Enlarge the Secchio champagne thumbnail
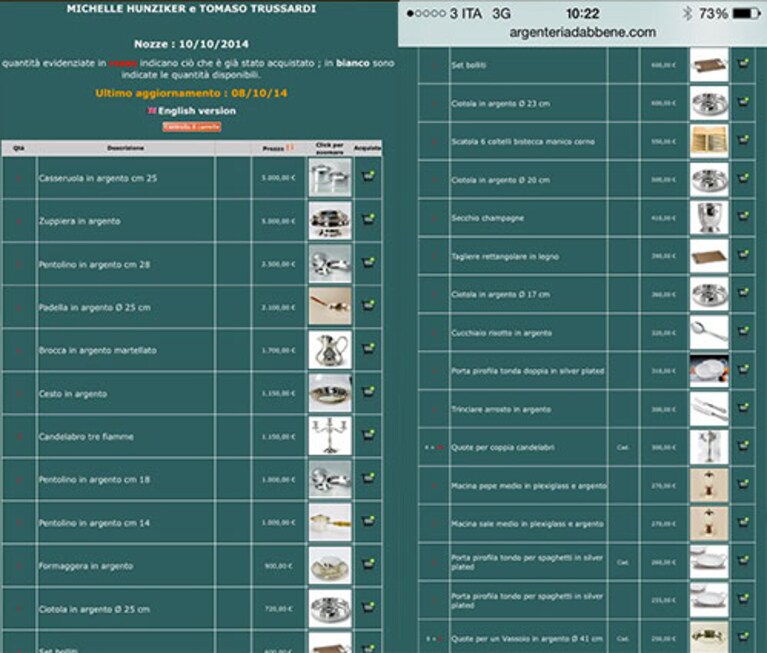 coord(709,218)
